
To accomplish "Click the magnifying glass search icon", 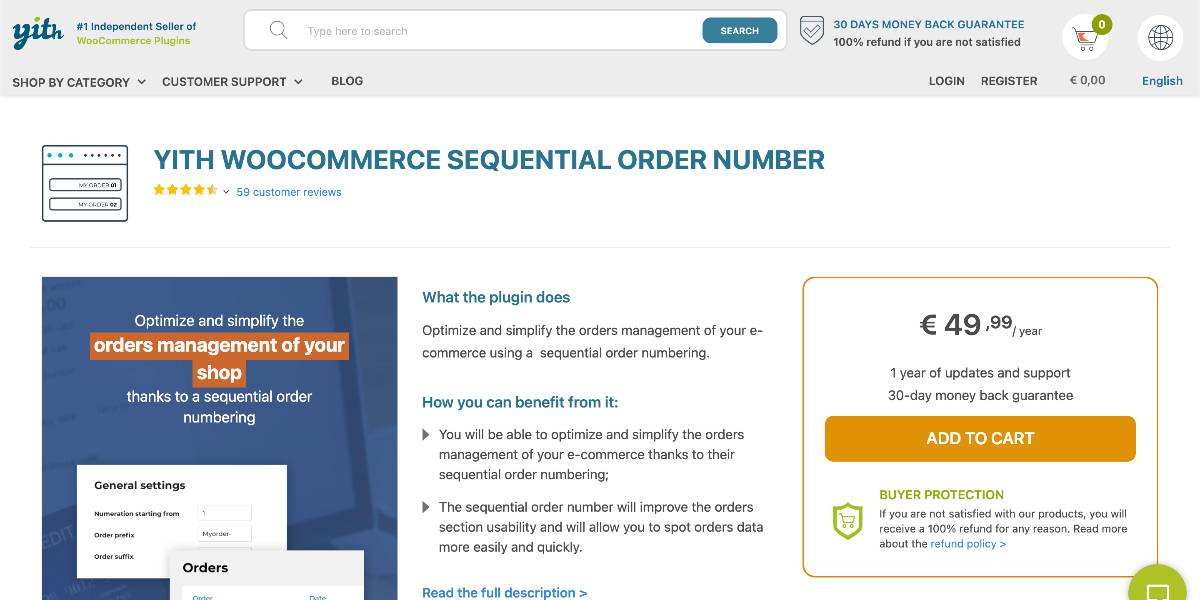I will tap(279, 30).
